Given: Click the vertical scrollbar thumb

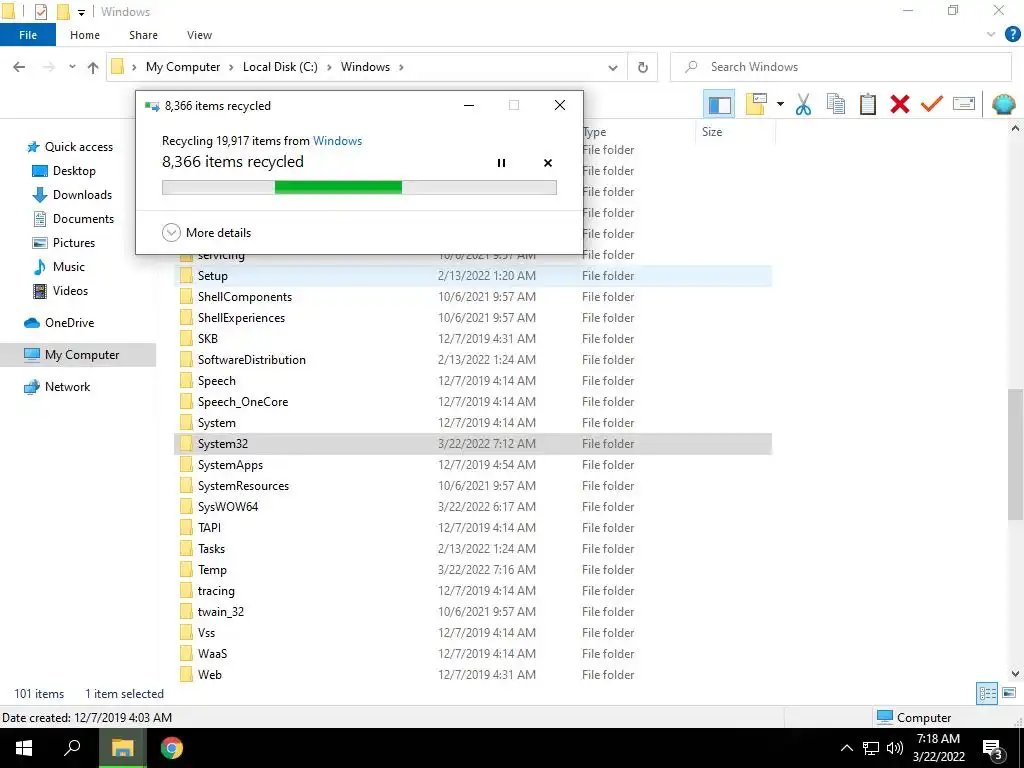Looking at the screenshot, I should pyautogui.click(x=1015, y=454).
